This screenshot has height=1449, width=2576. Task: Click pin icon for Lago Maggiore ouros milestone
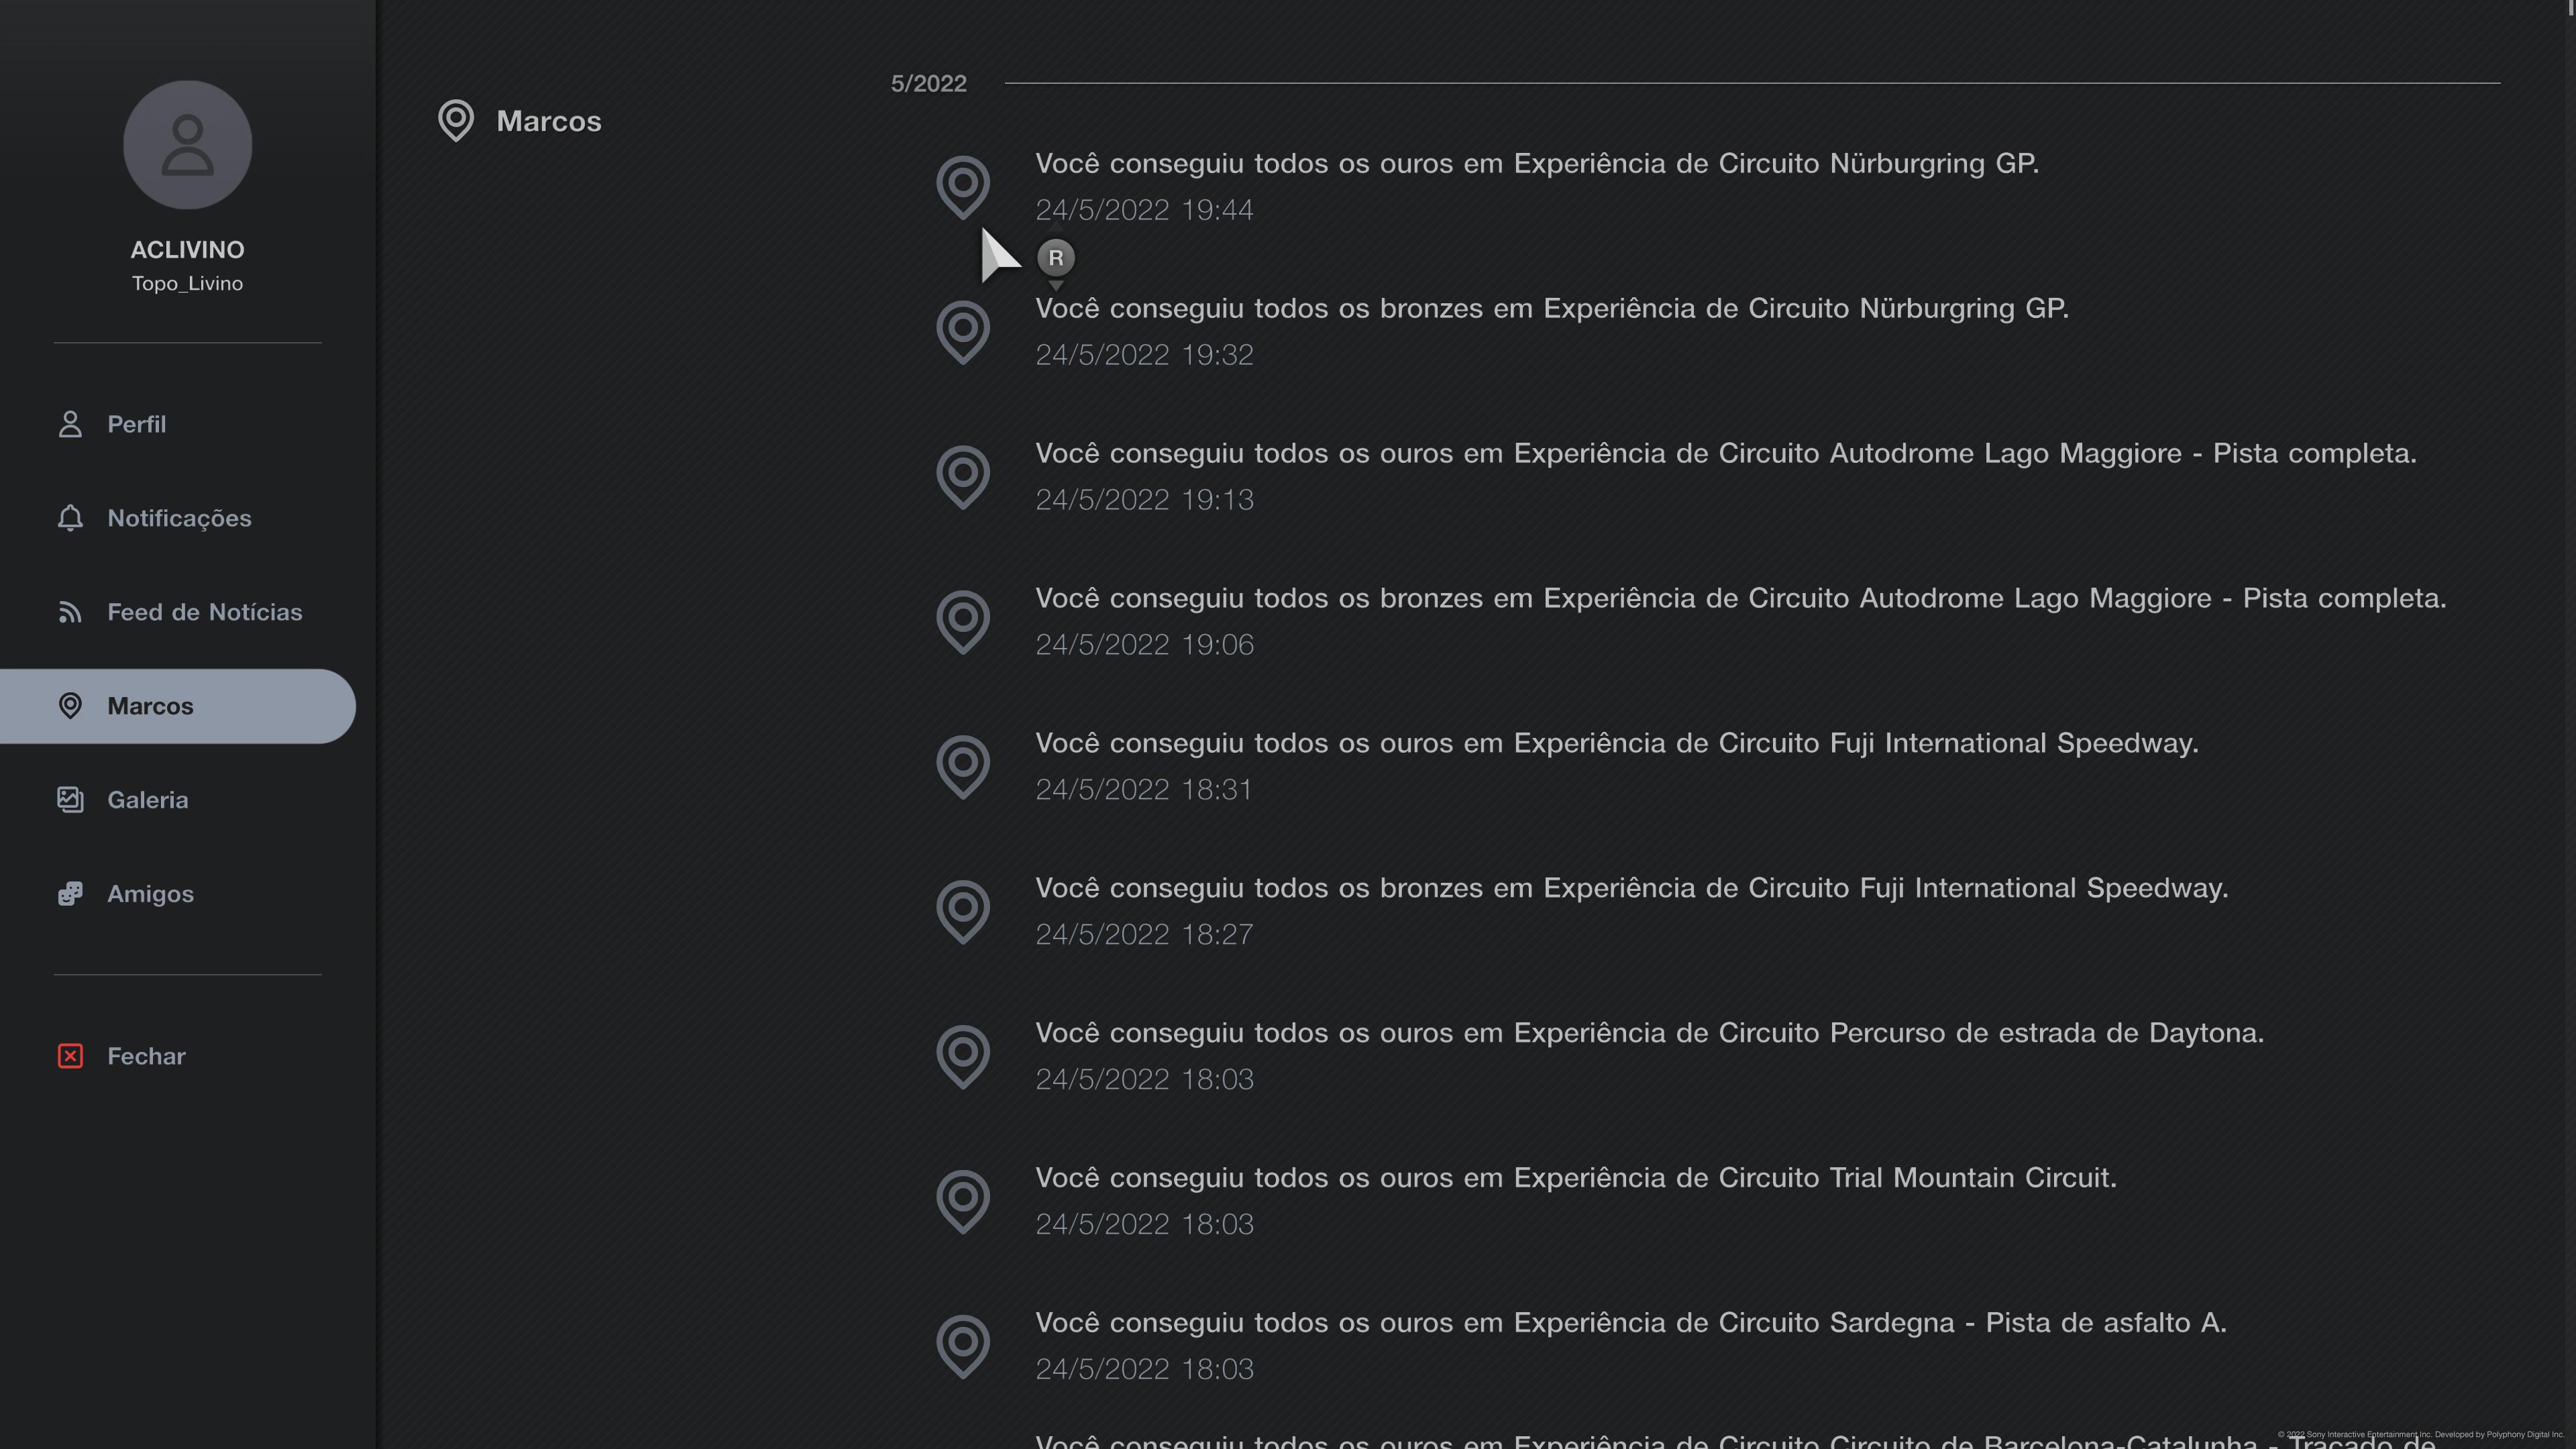coord(963,477)
